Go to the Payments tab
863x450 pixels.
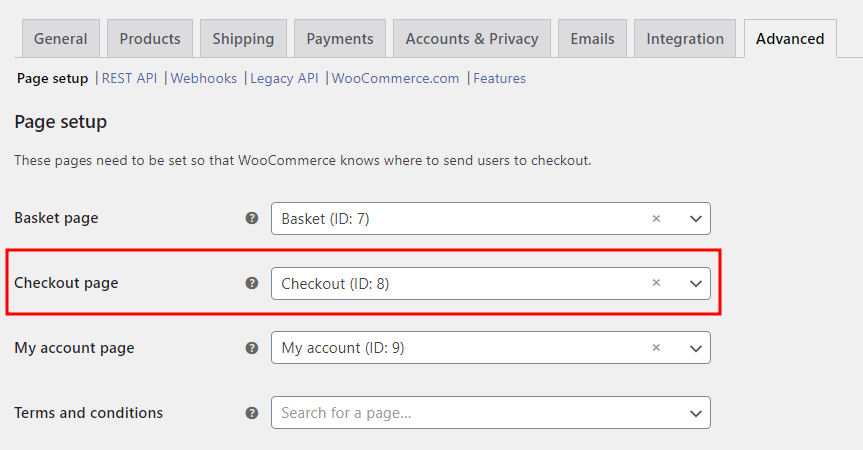[340, 39]
